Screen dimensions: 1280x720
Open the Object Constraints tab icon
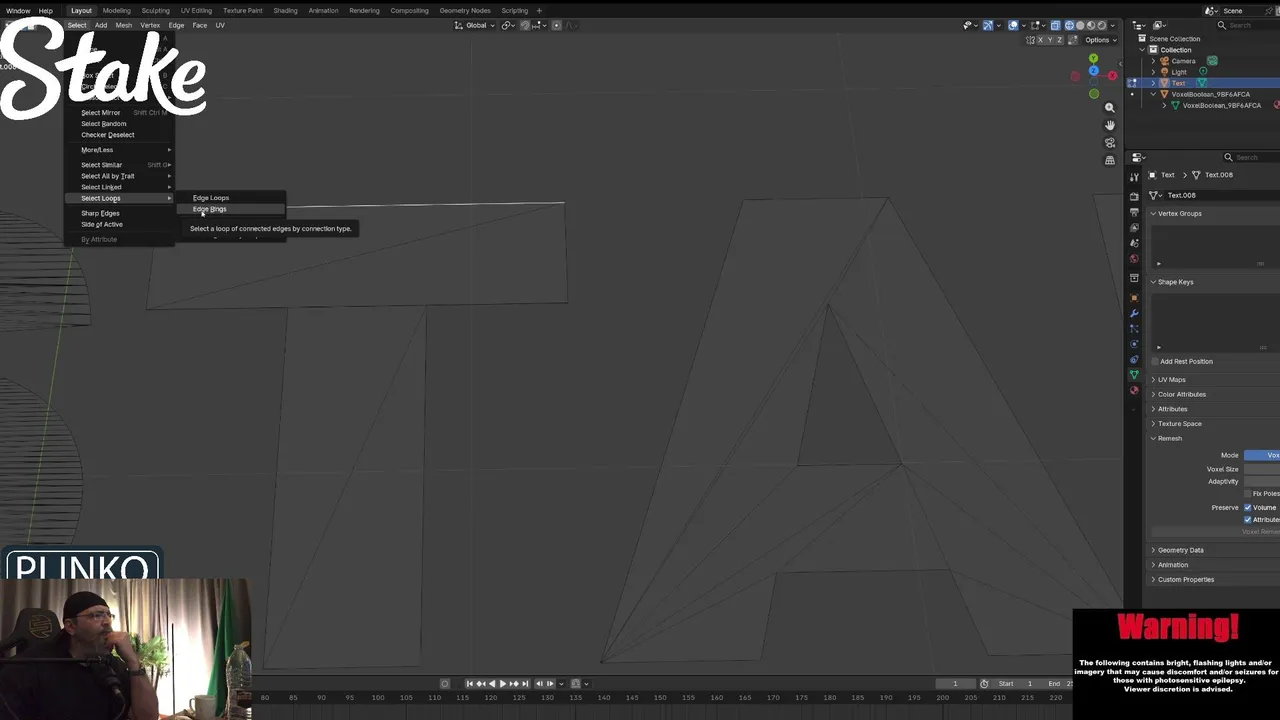coord(1134,359)
